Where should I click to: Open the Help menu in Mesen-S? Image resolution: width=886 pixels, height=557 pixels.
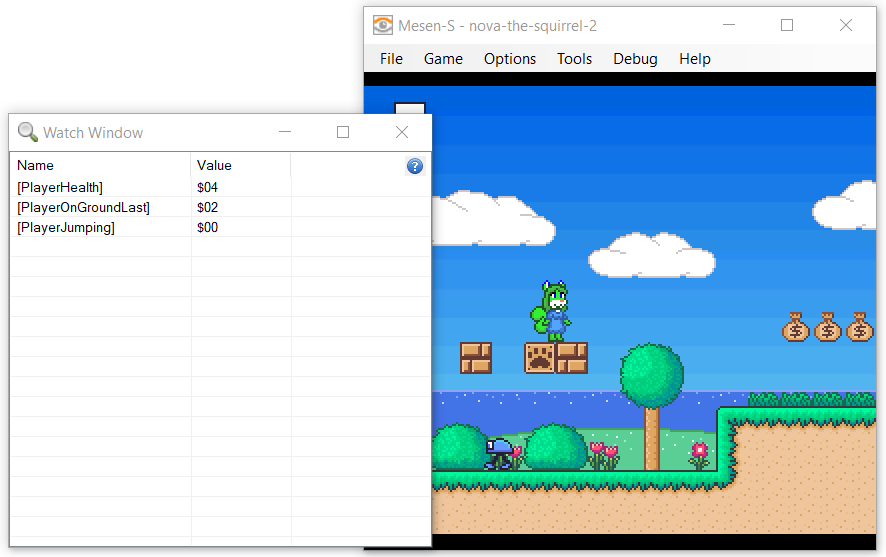point(694,59)
